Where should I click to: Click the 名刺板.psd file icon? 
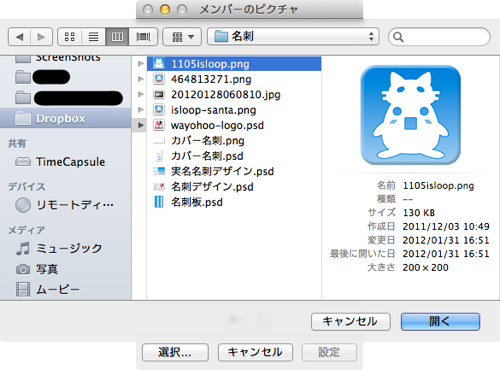[159, 202]
